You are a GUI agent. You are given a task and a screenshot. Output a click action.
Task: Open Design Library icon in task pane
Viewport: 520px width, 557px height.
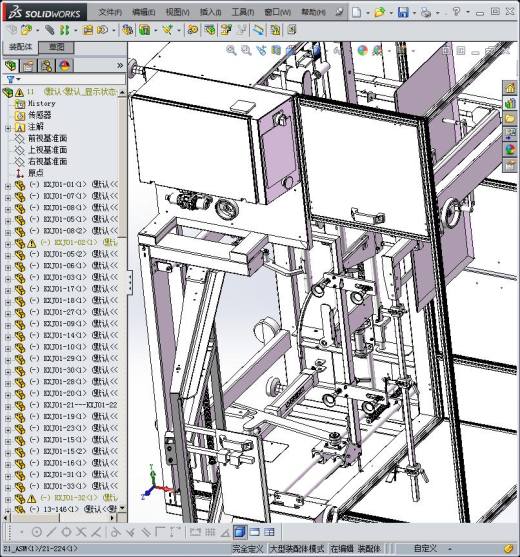510,103
